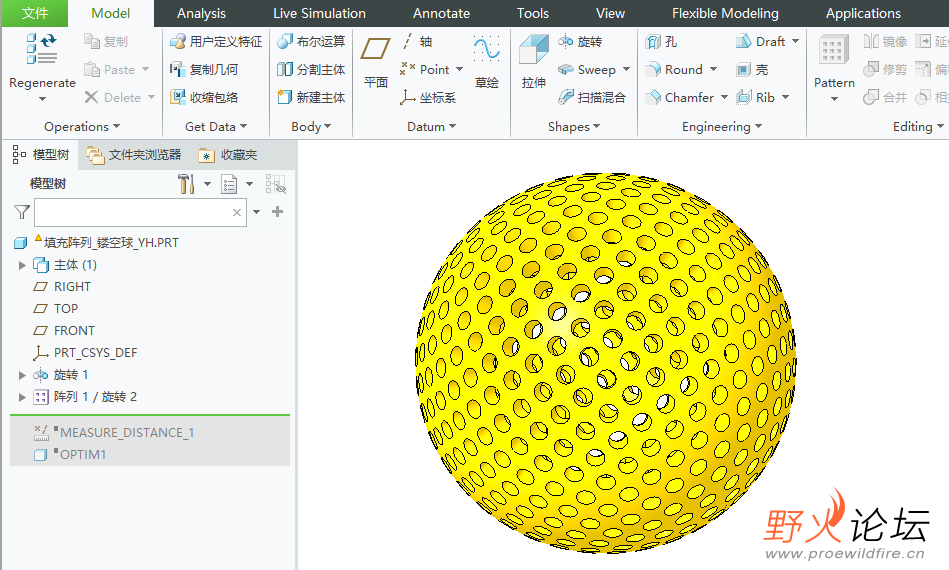Open the Regenerate dropdown arrow
Image resolution: width=949 pixels, height=570 pixels.
[42, 99]
